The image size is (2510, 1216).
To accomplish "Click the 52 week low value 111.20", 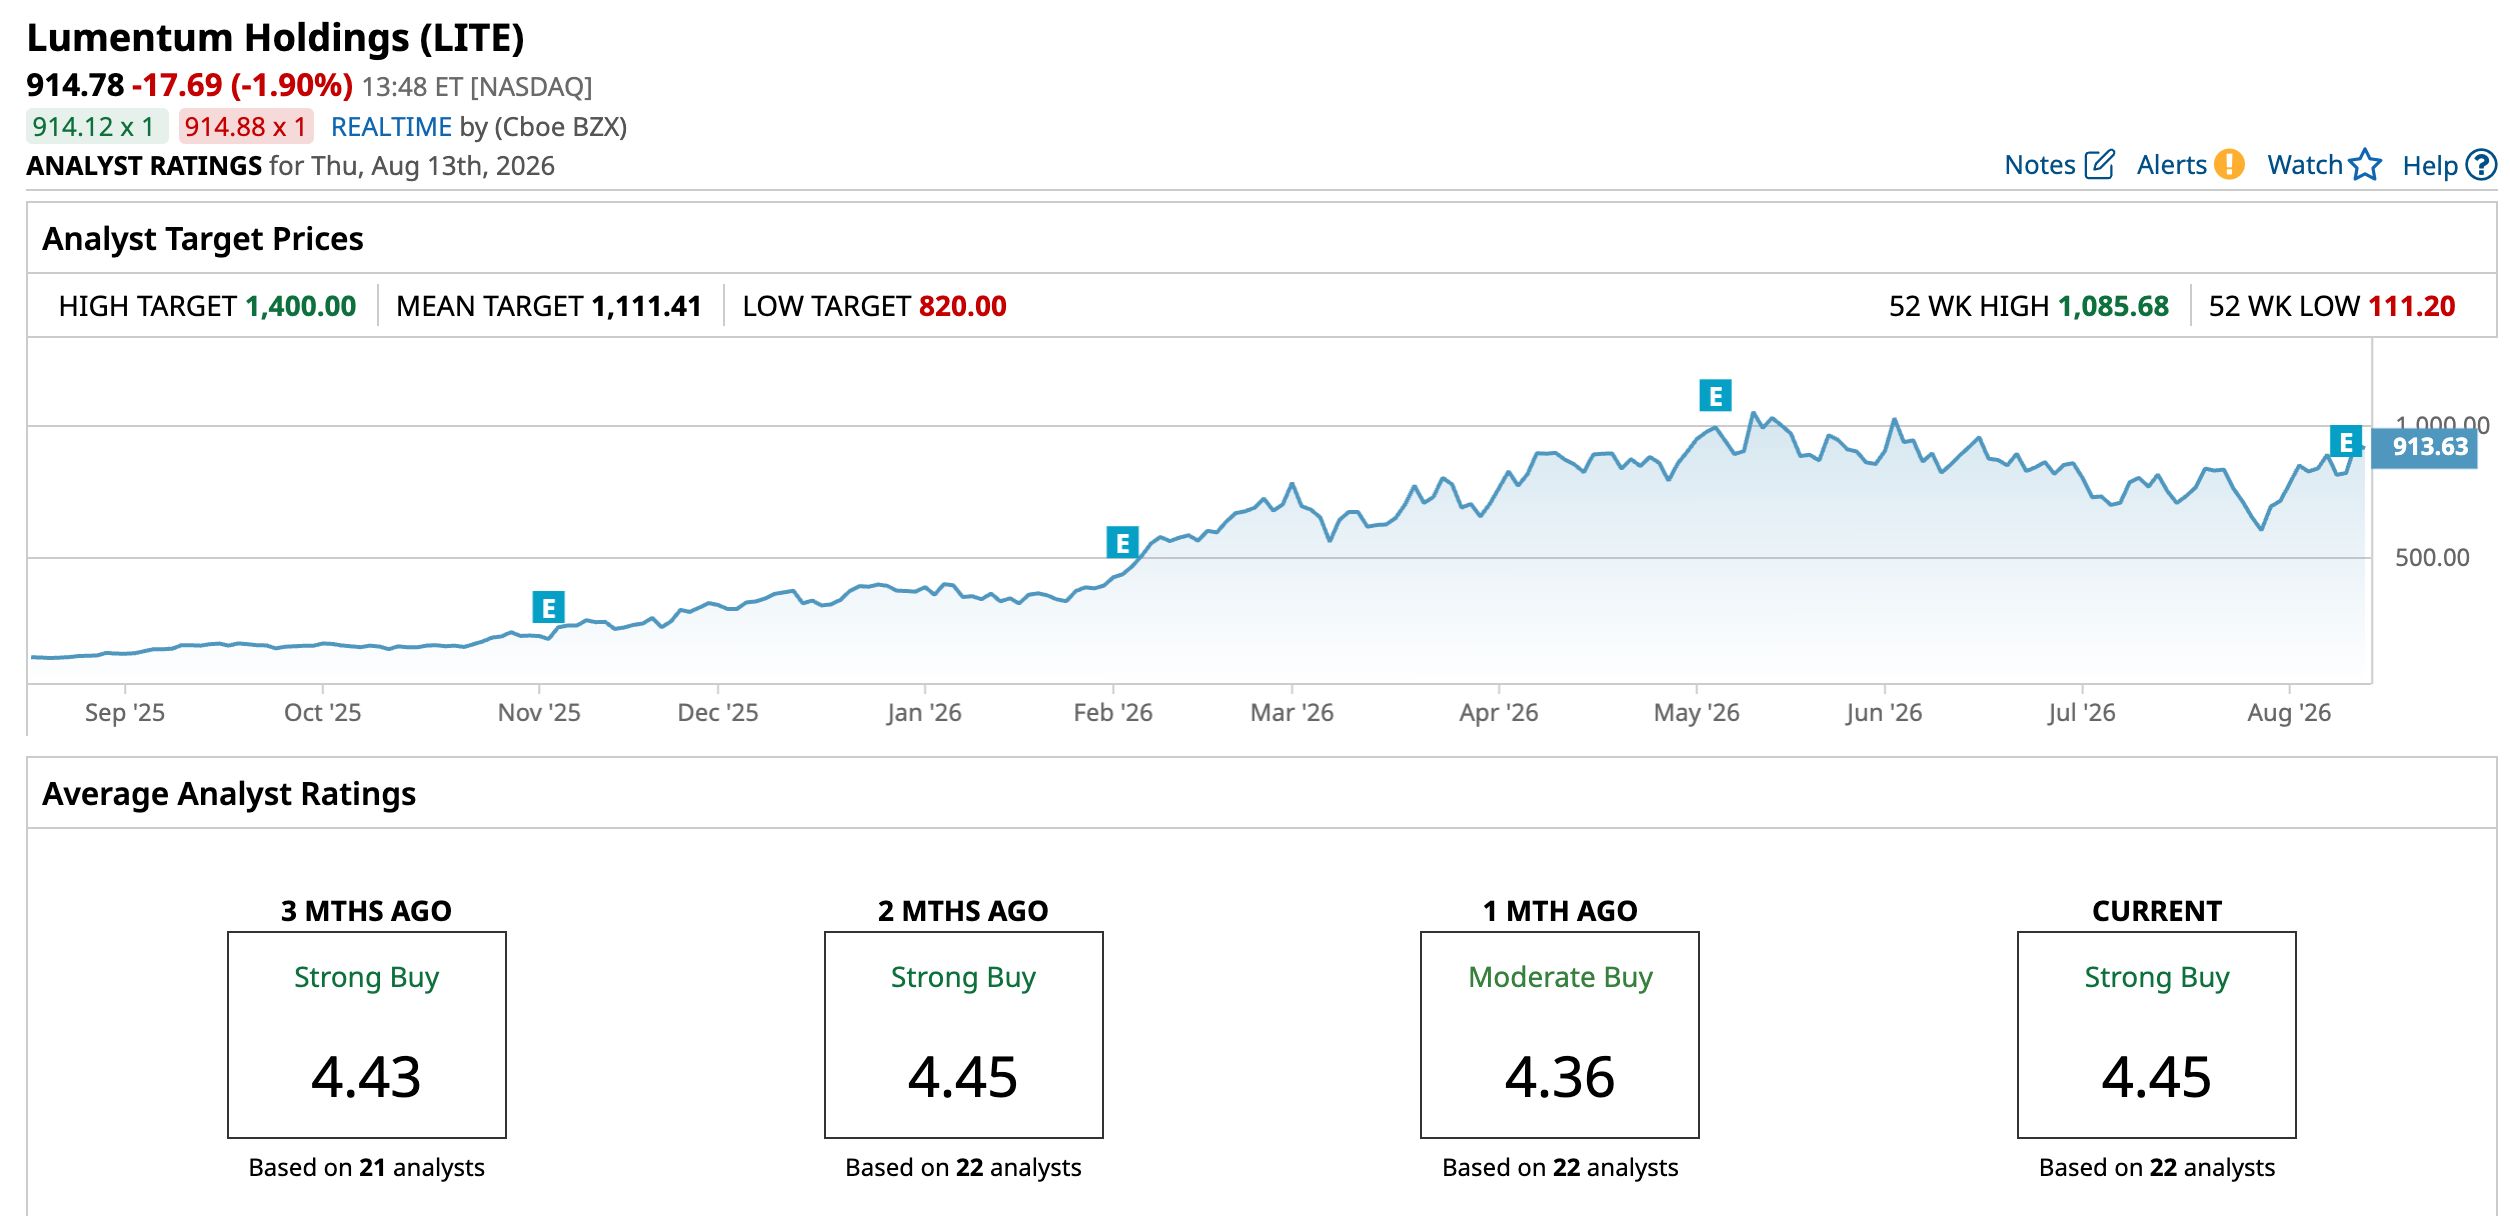I will (2411, 306).
